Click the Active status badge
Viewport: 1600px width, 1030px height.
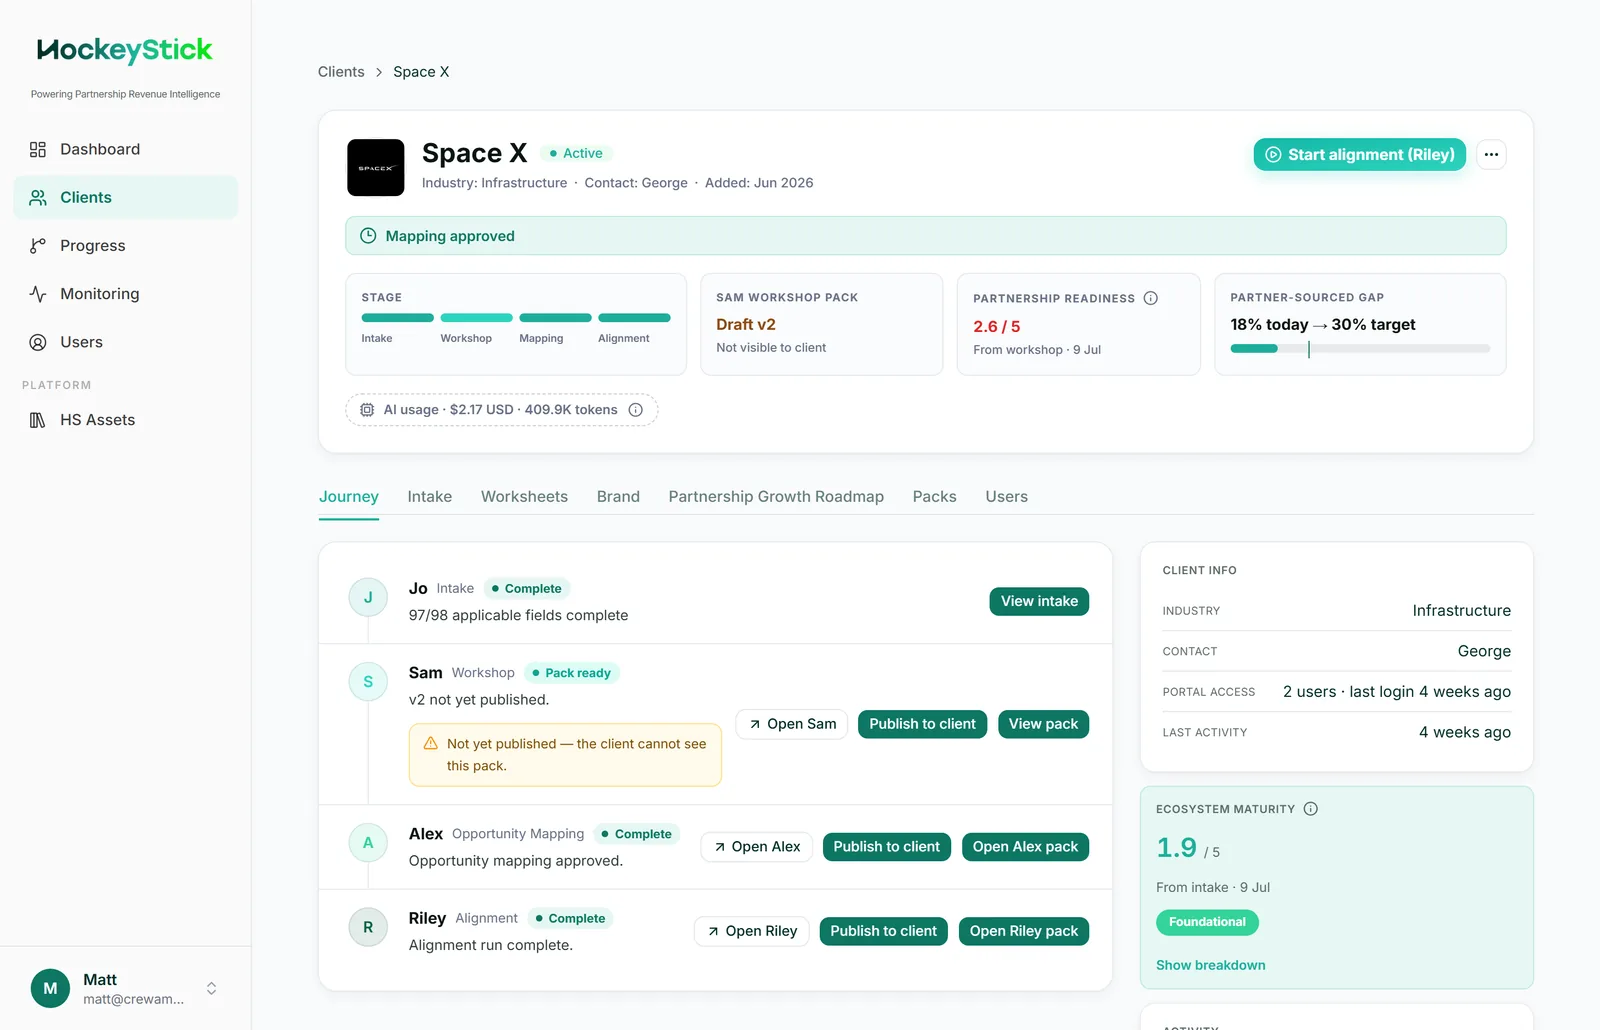[577, 153]
